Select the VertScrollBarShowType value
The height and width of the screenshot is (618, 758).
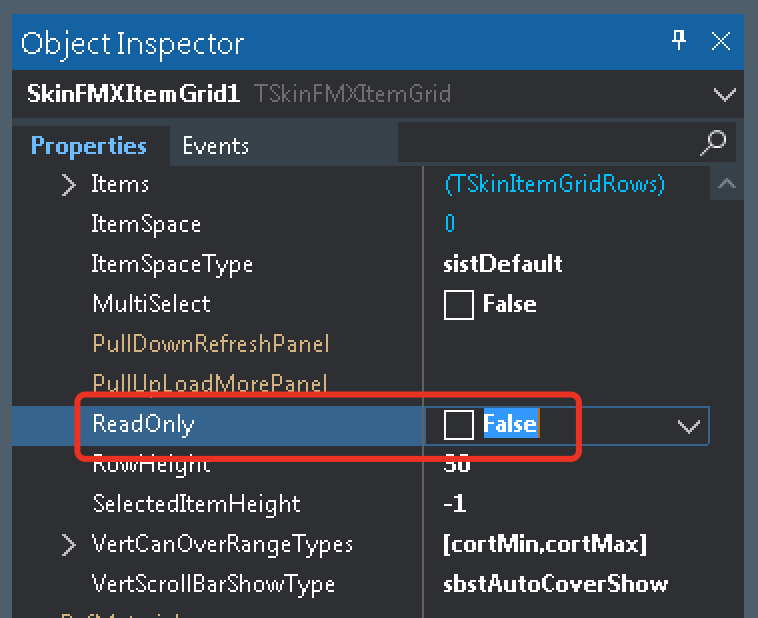tap(555, 584)
